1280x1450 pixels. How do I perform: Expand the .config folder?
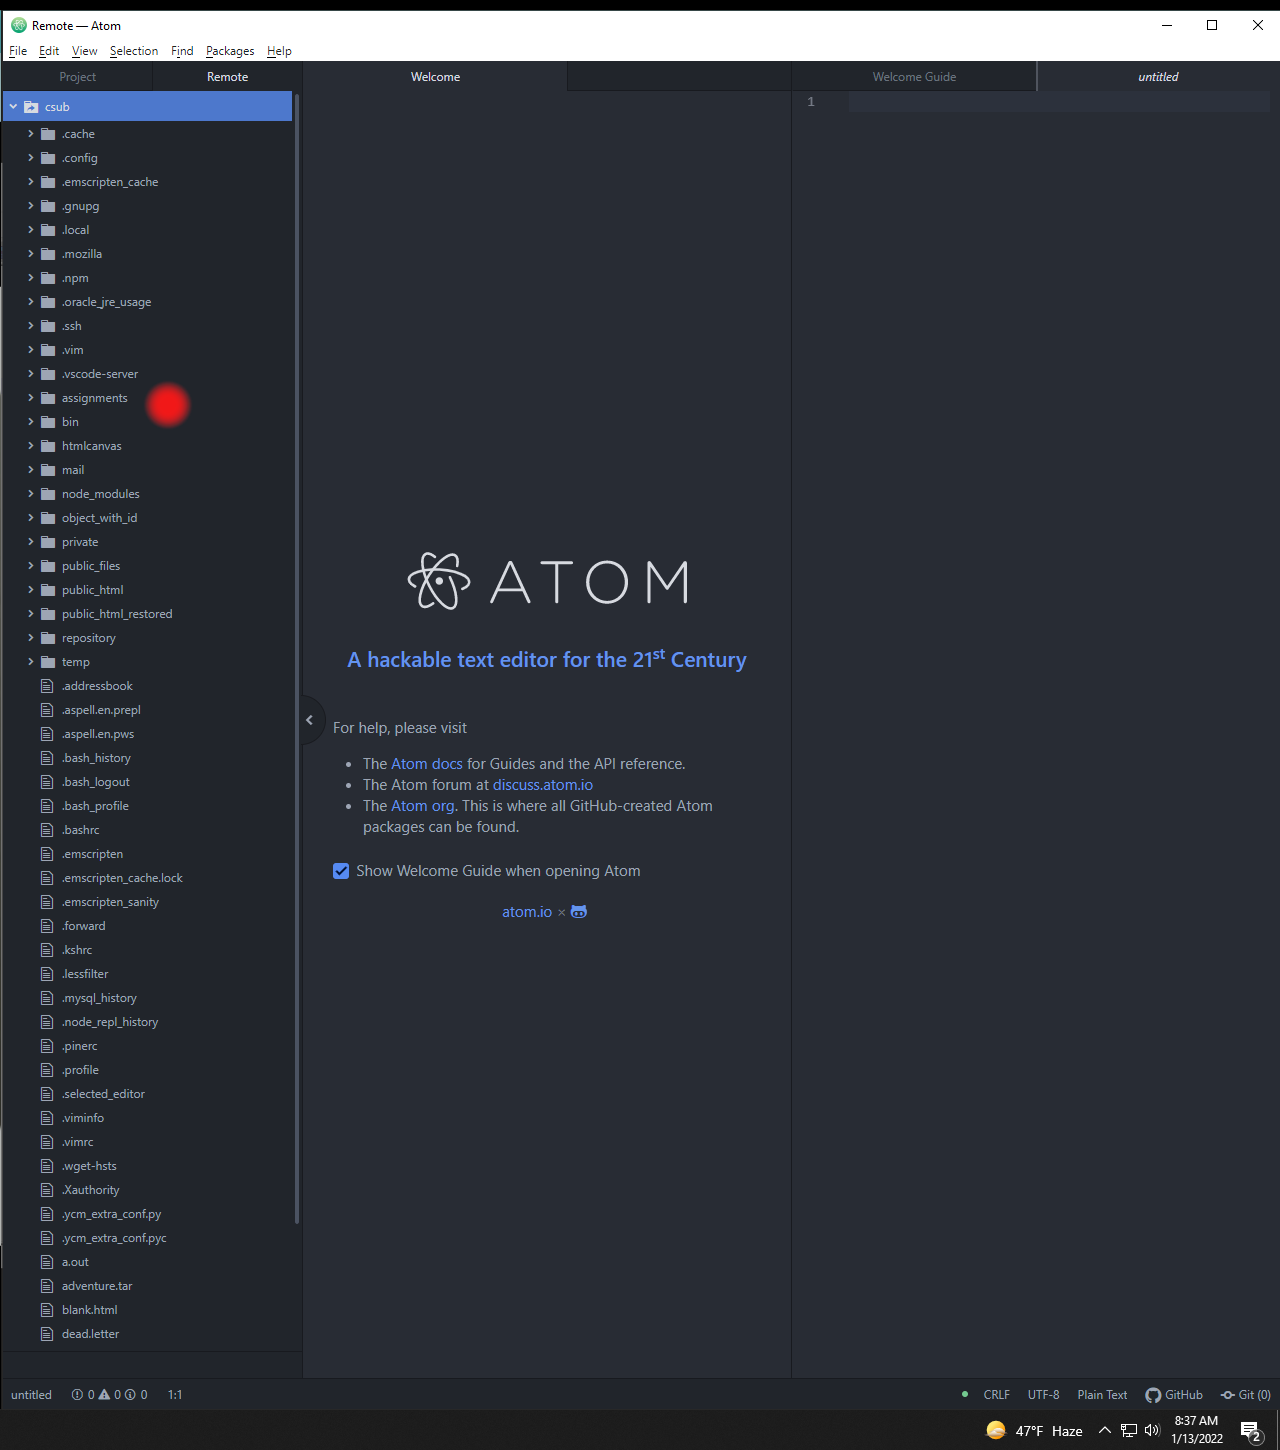31,158
